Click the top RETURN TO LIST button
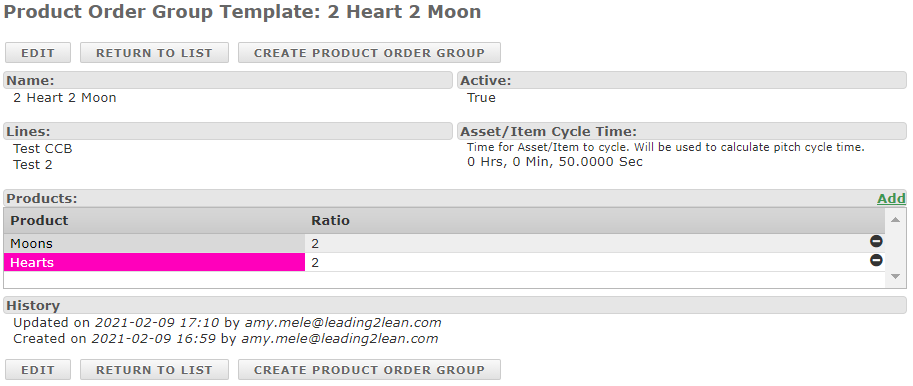Screen dimensions: 913x386 coord(154,52)
